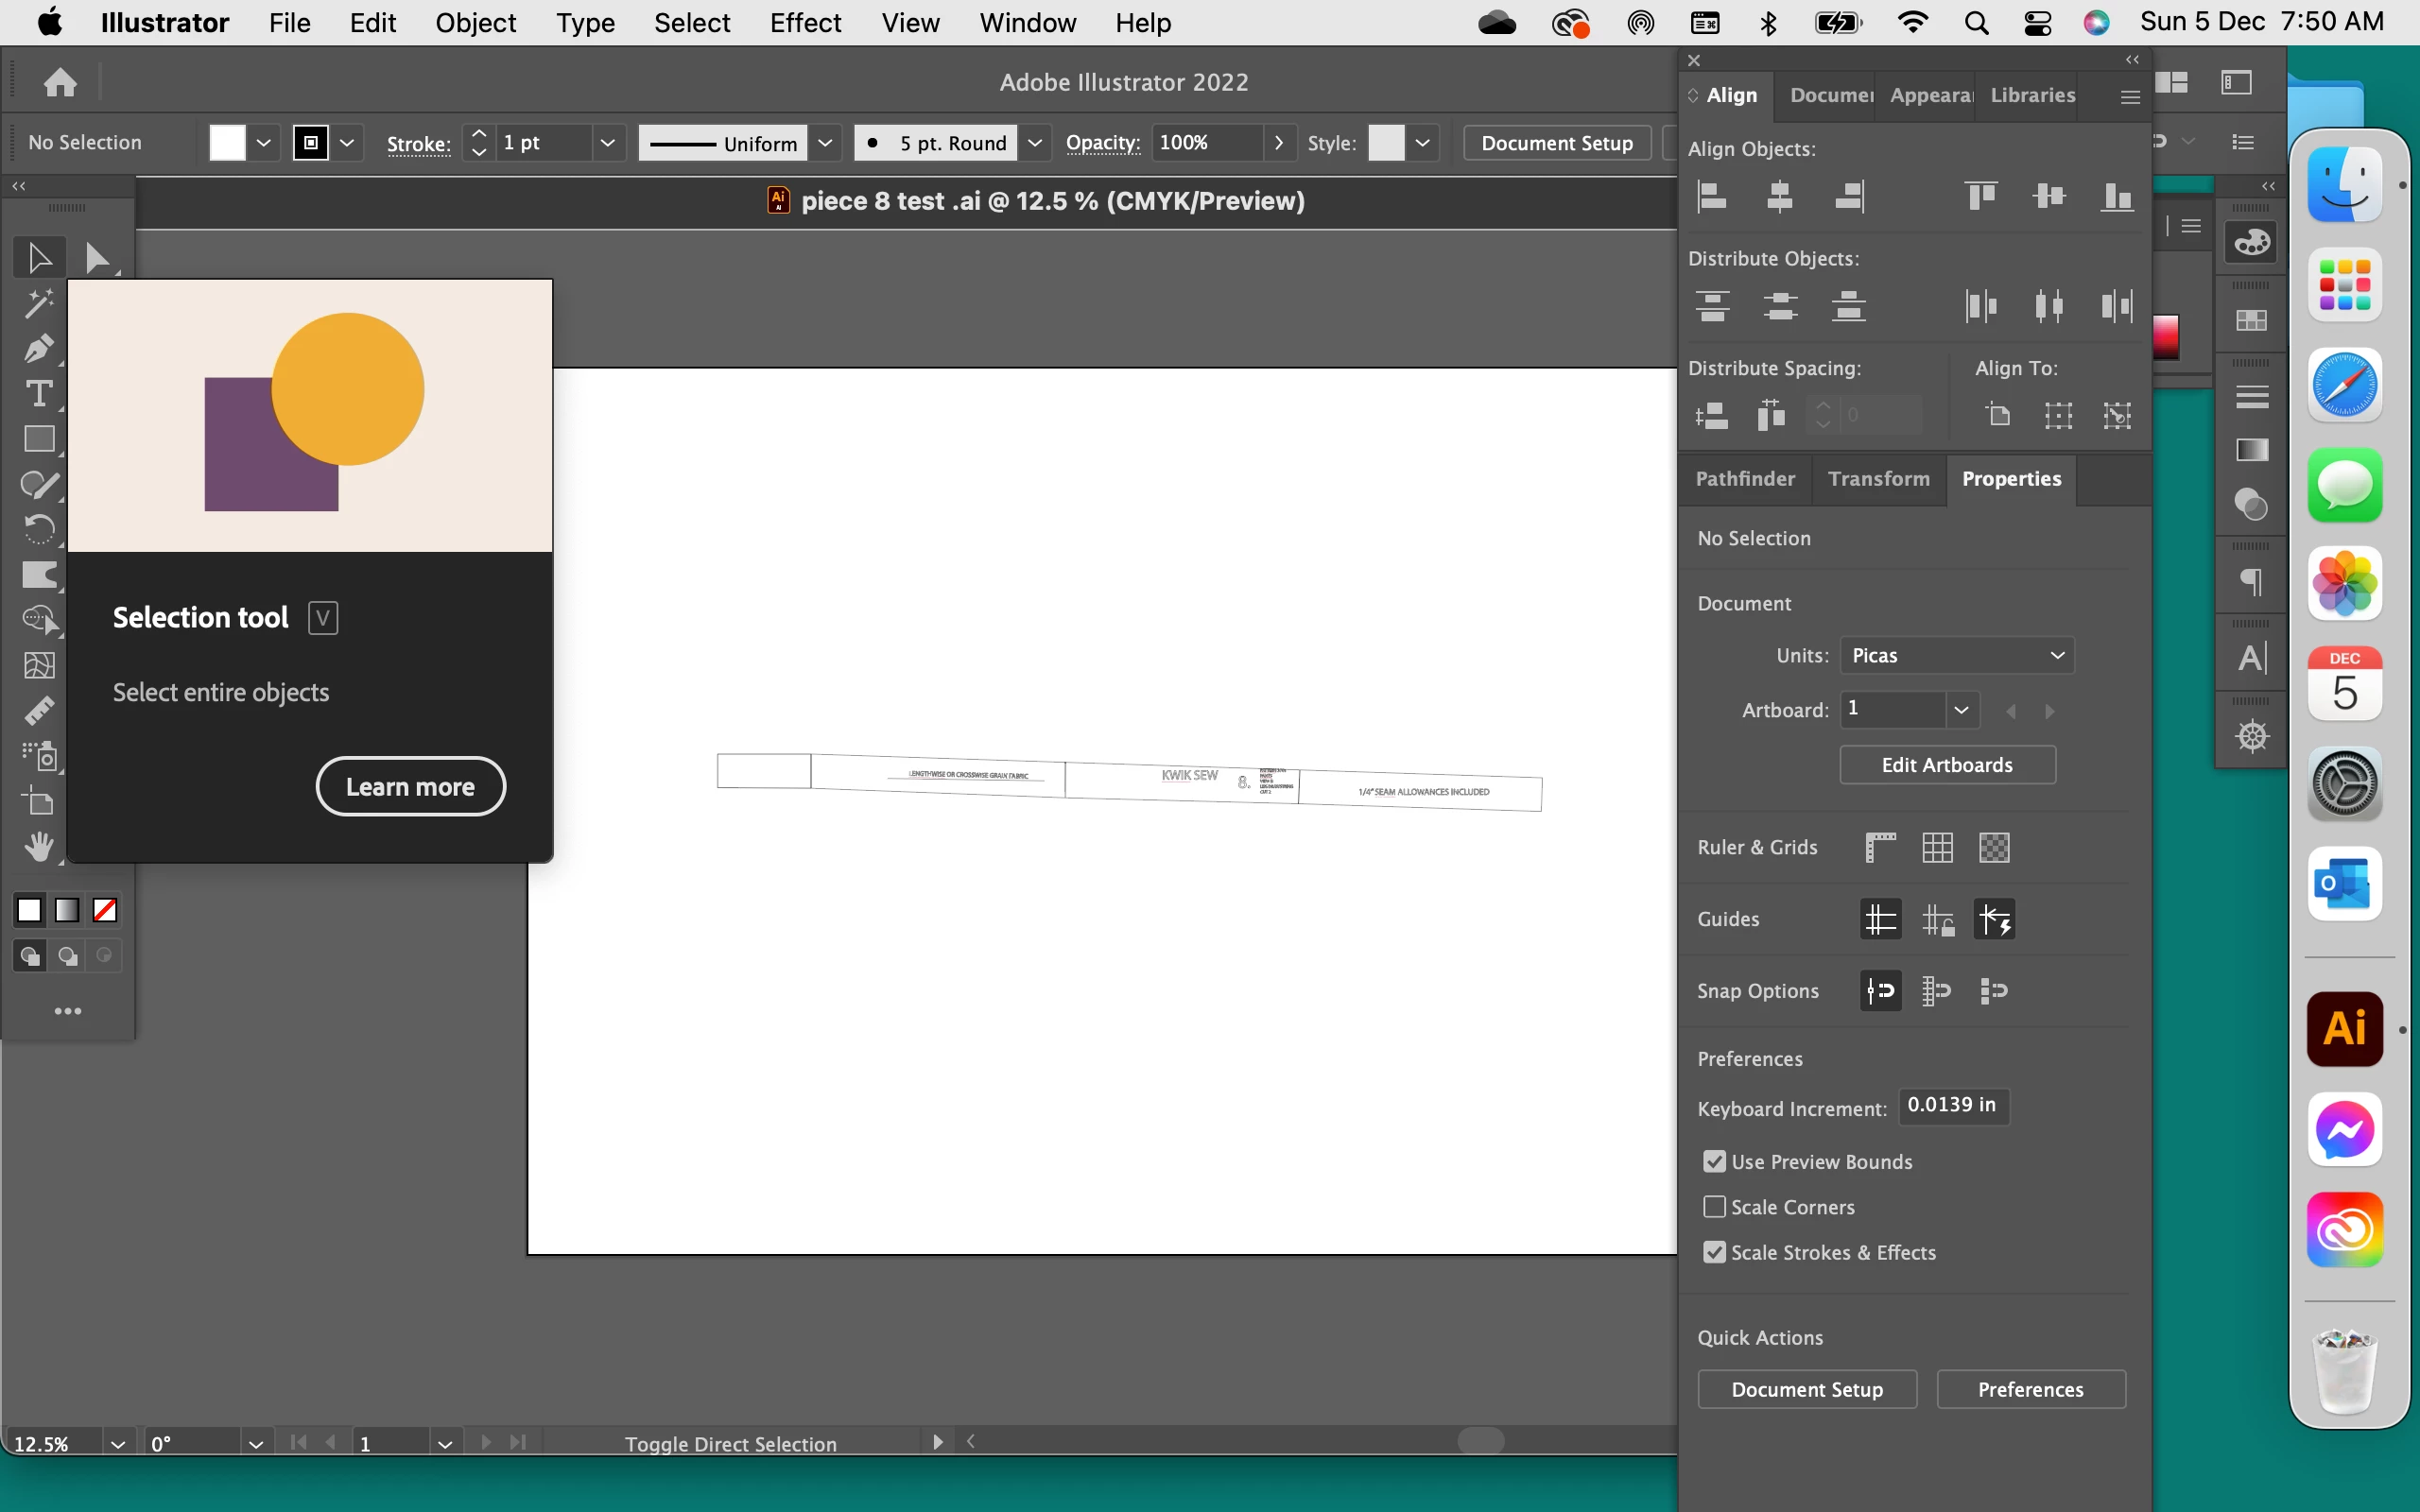Image resolution: width=2420 pixels, height=1512 pixels.
Task: Open the Units dropdown showing Picas
Action: 1956,655
